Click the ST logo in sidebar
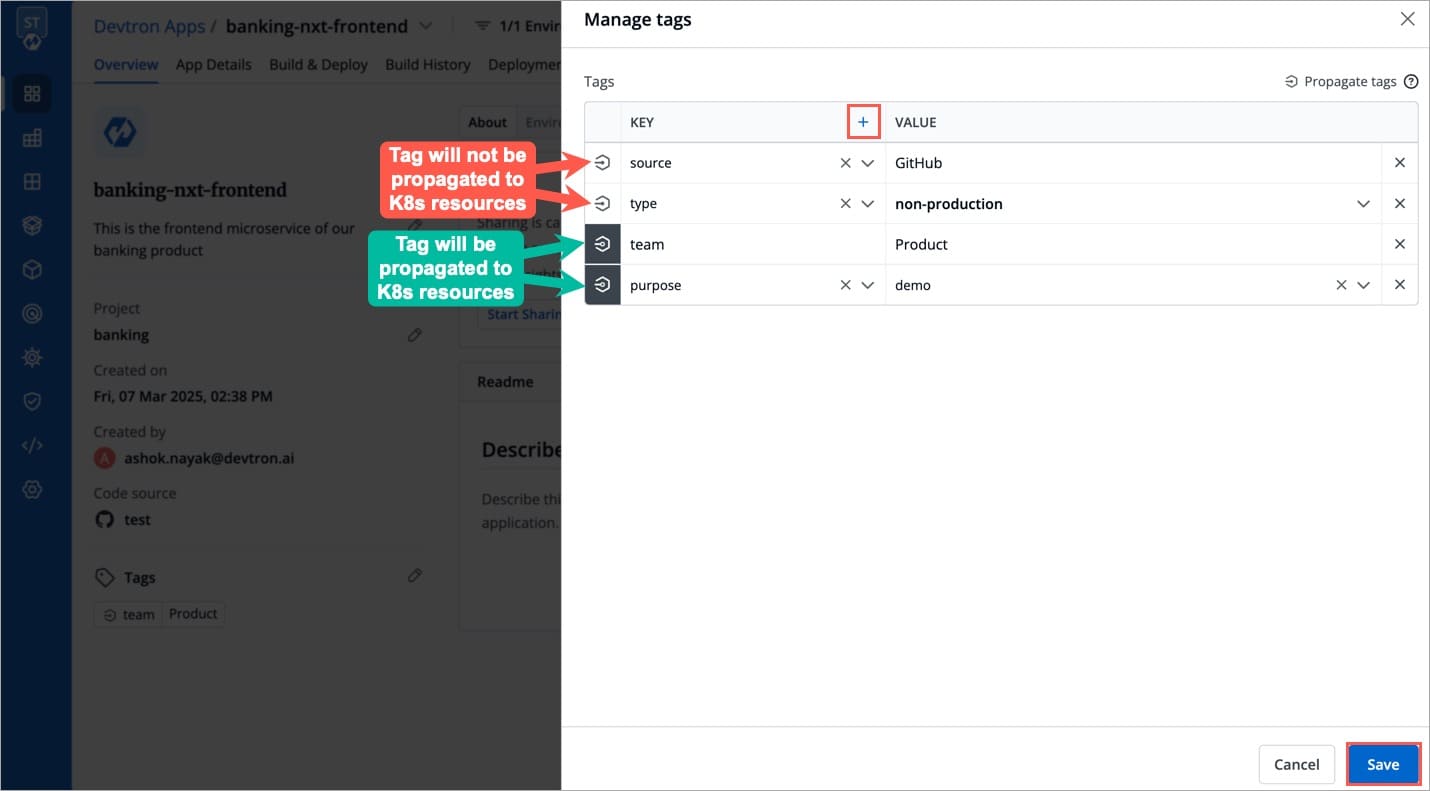The image size is (1430, 791). [32, 29]
